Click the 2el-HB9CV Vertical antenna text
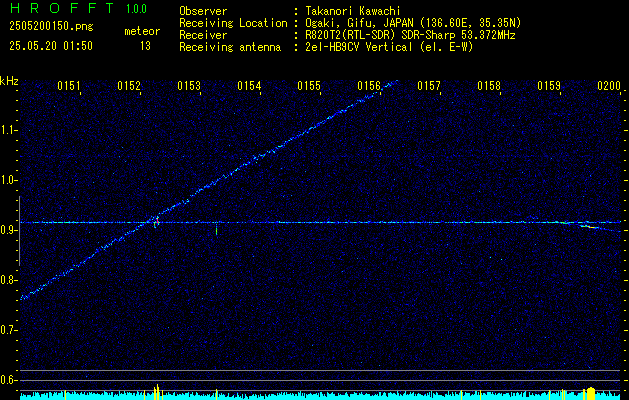 pos(389,47)
